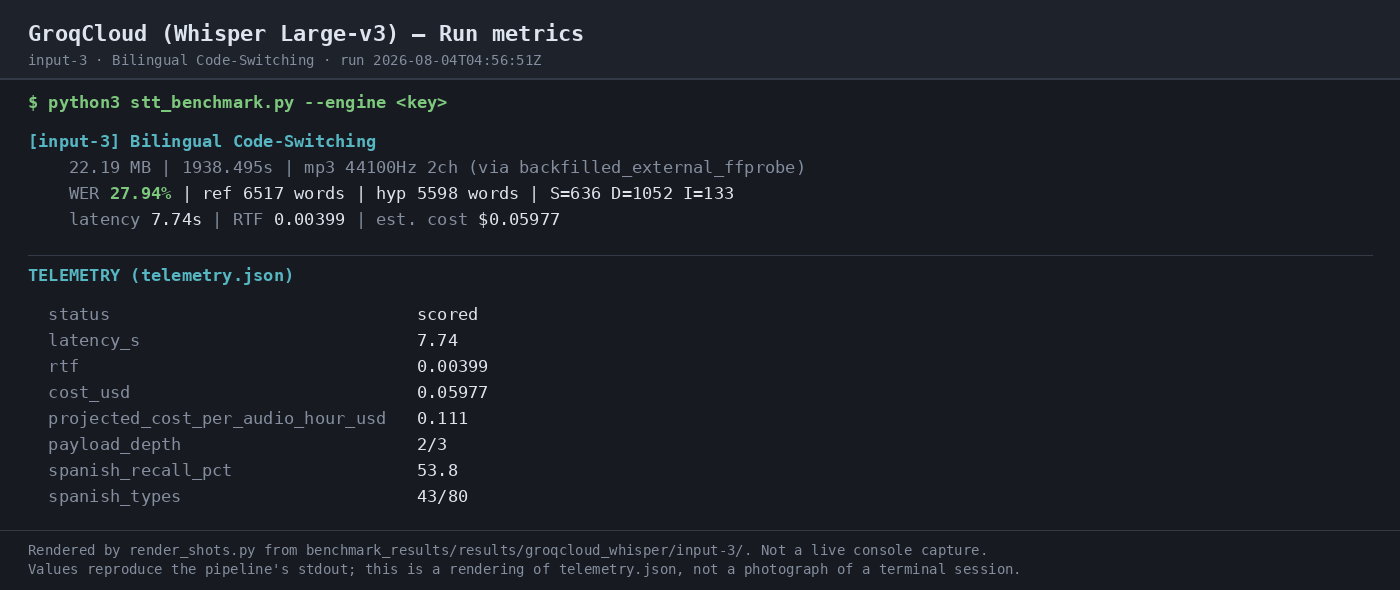1400x590 pixels.
Task: Select the payload depth value '2/3'
Action: coord(432,445)
